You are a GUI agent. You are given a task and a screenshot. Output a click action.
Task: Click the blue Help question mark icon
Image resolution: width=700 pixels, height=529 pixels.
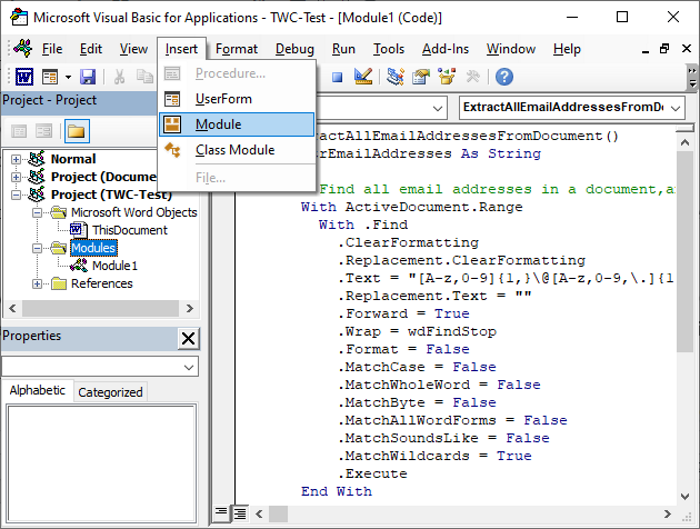(x=504, y=77)
